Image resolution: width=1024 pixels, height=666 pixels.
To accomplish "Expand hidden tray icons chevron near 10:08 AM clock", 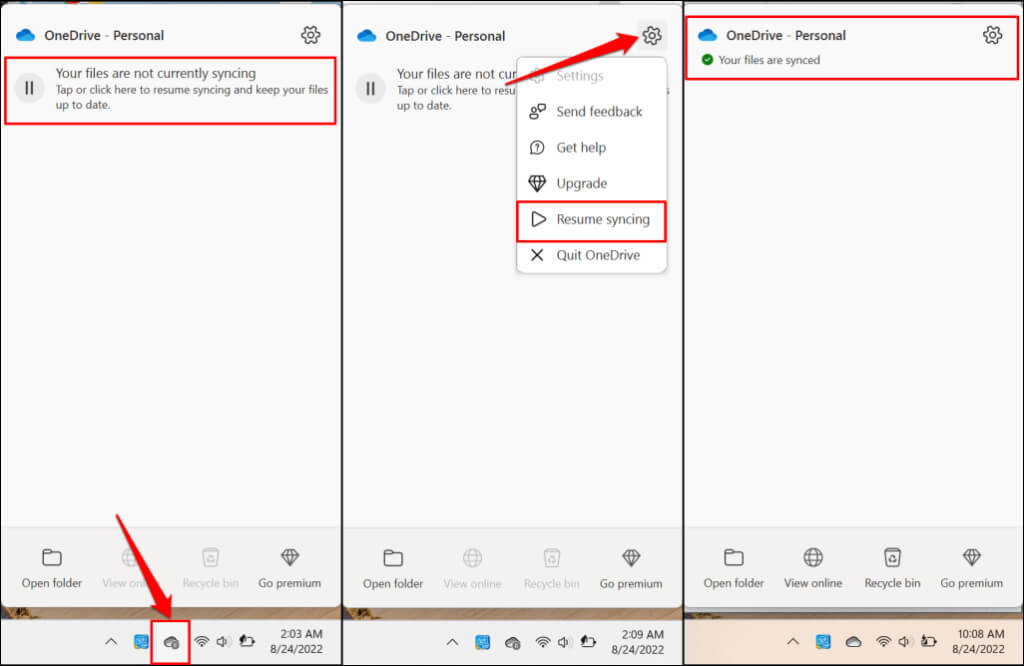I will (793, 642).
